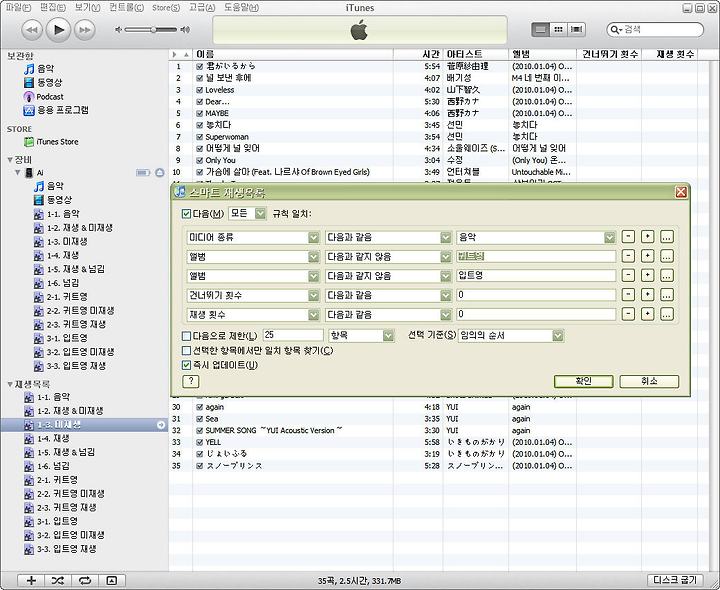Click the search magnifier icon
Image resolution: width=720 pixels, height=590 pixels.
point(615,30)
